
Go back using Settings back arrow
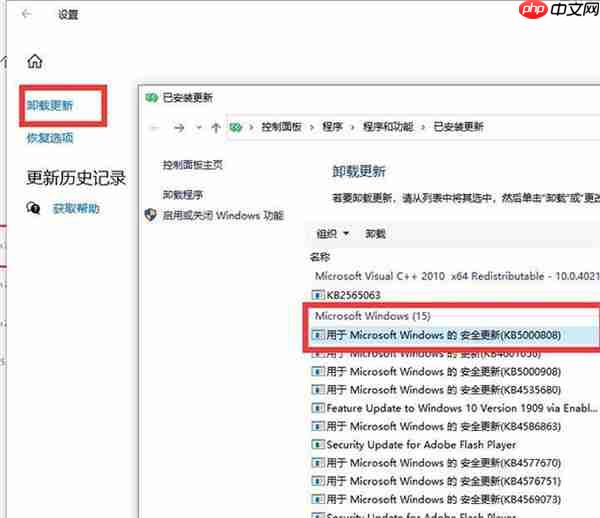click(26, 14)
